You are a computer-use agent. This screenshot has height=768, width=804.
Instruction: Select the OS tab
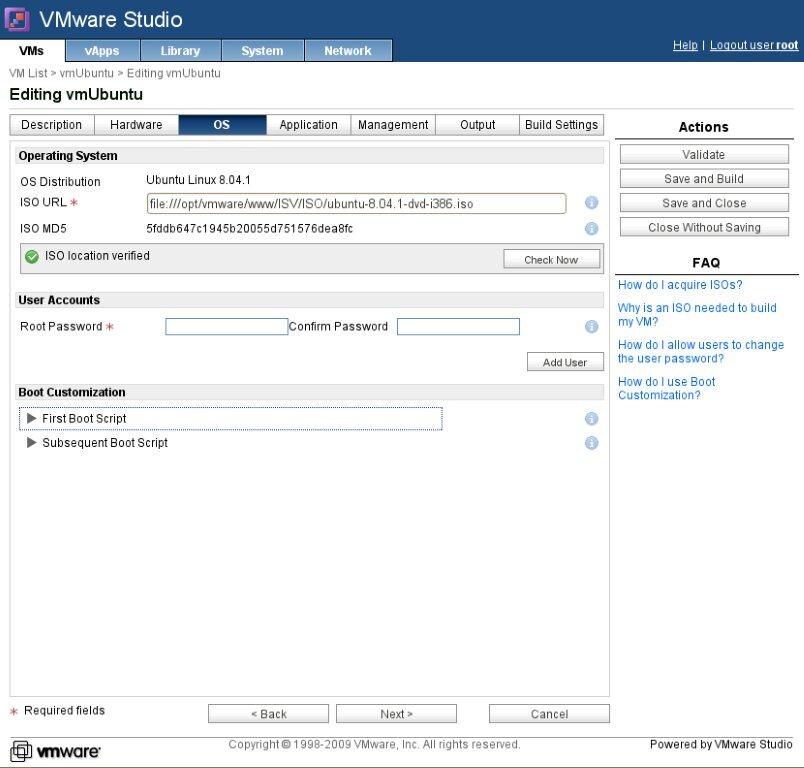(x=222, y=125)
